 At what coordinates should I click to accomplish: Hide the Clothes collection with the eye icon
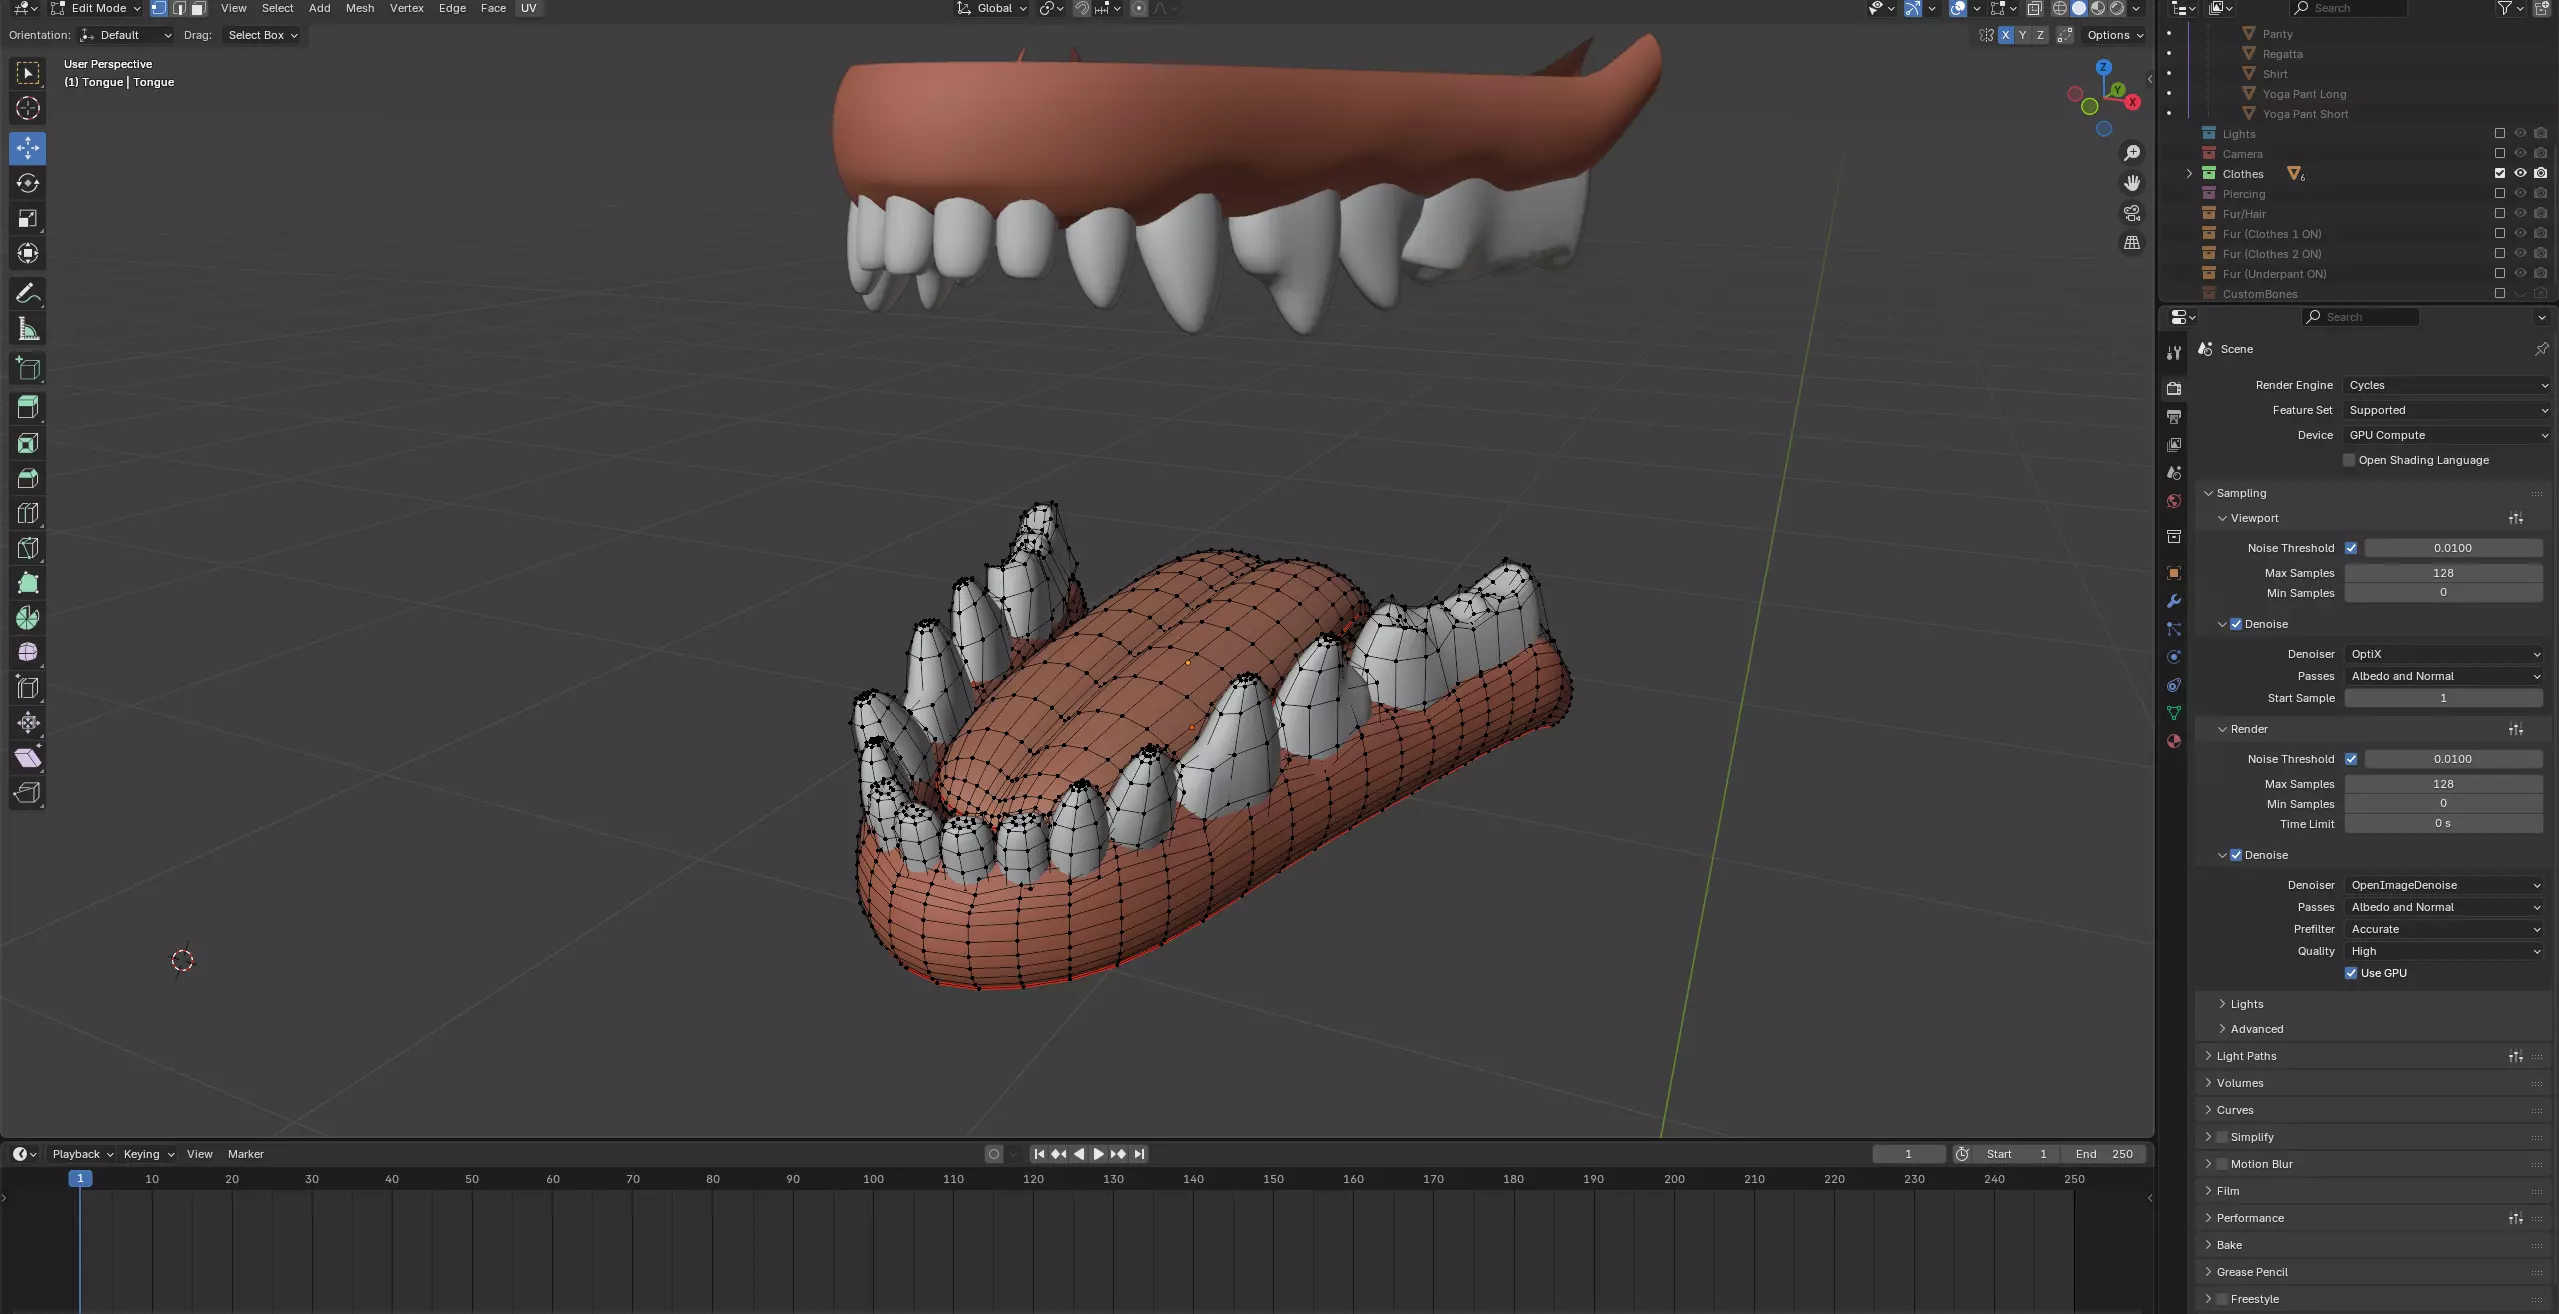tap(2520, 174)
